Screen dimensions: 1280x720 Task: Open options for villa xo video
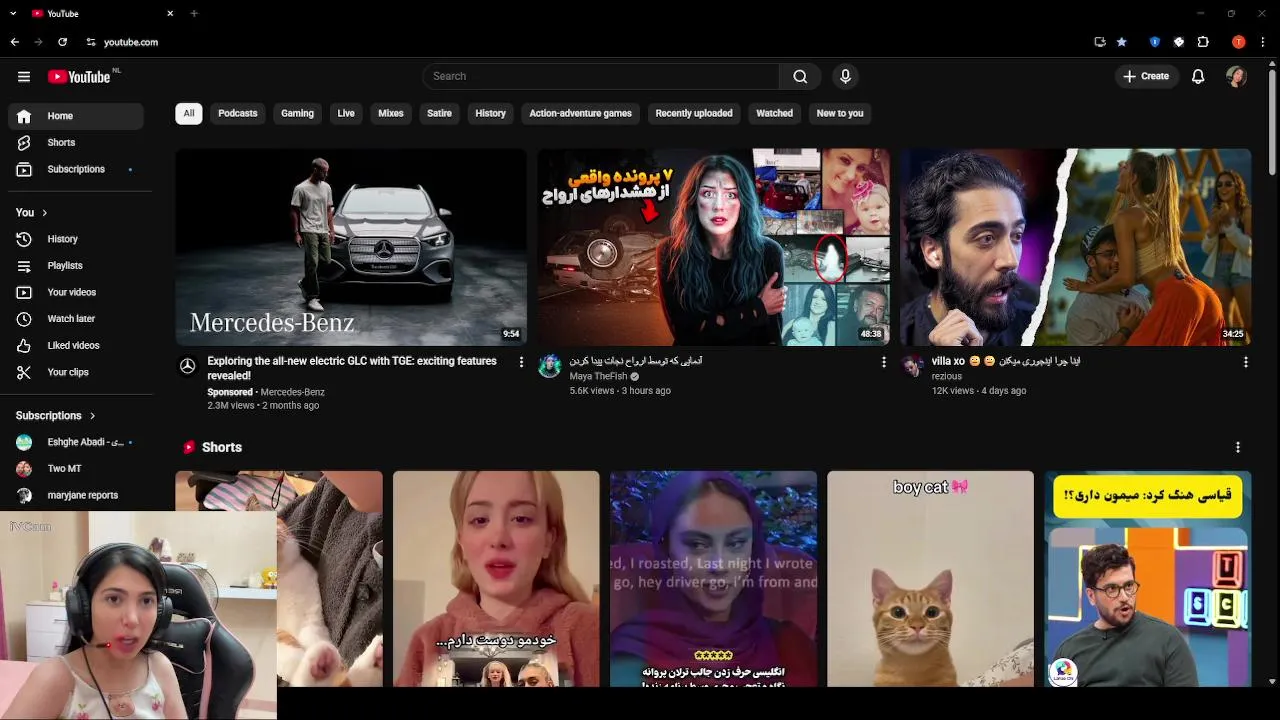(1245, 362)
